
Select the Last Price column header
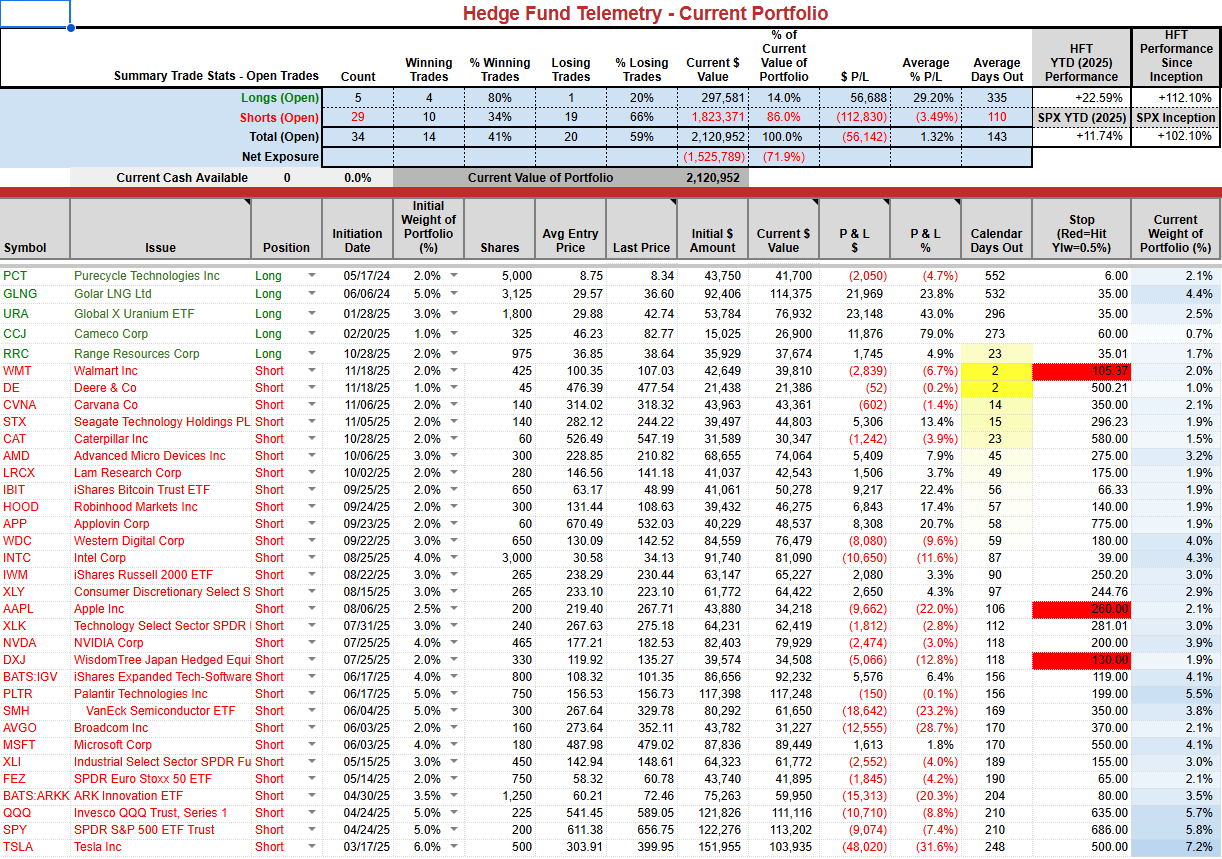click(641, 229)
